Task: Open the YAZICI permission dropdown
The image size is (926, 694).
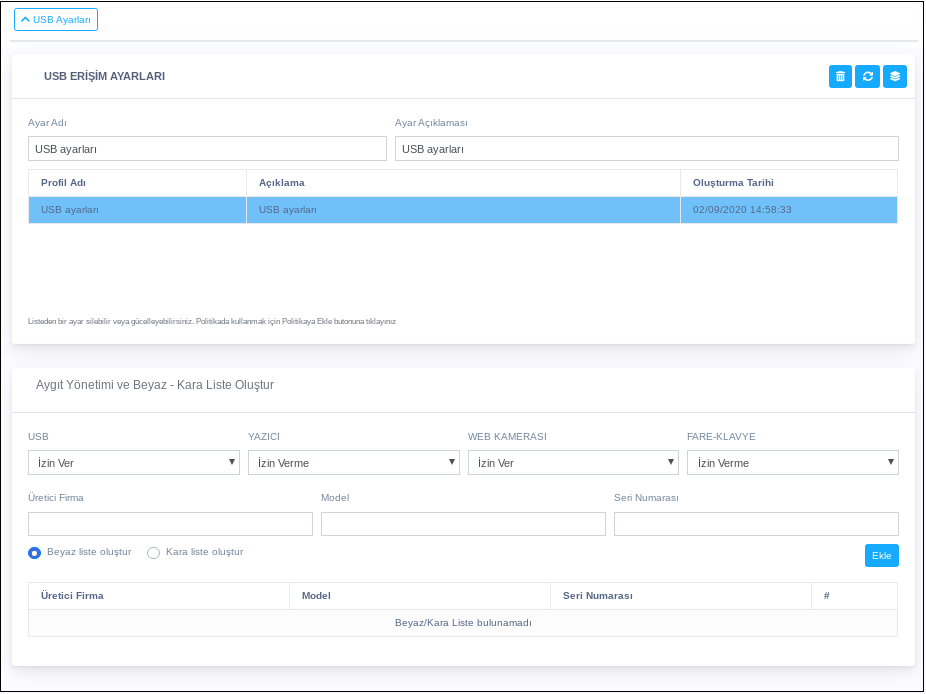Action: pos(354,462)
